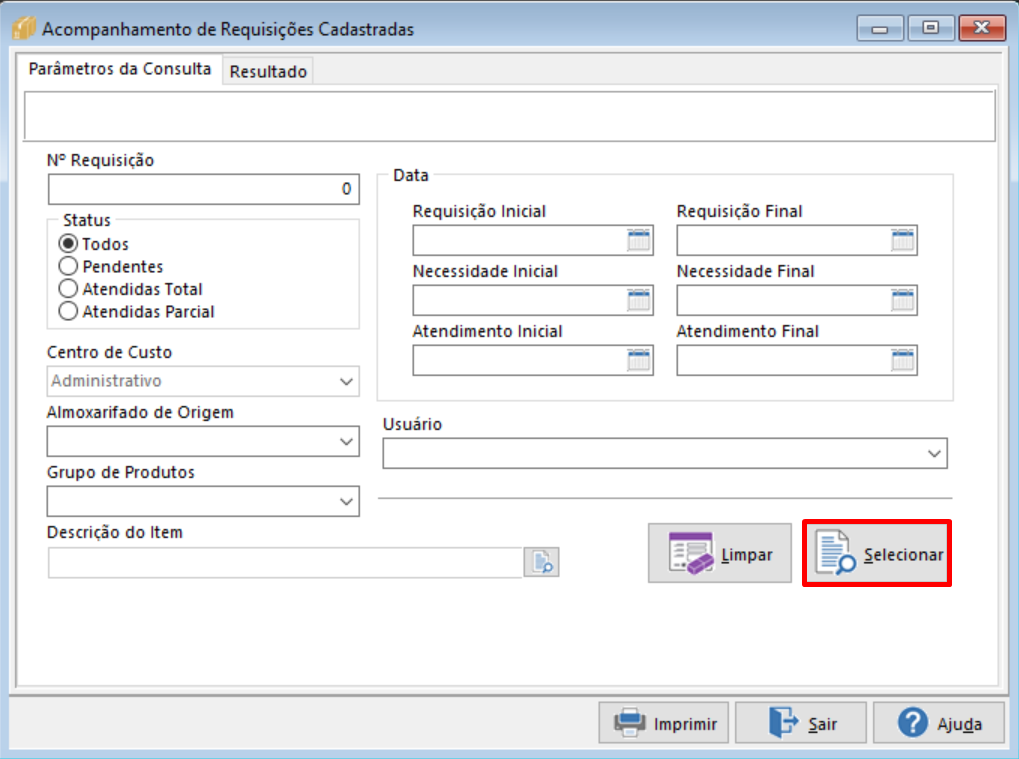Open calendar for Requisição Final date
This screenshot has height=759, width=1019.
point(903,240)
